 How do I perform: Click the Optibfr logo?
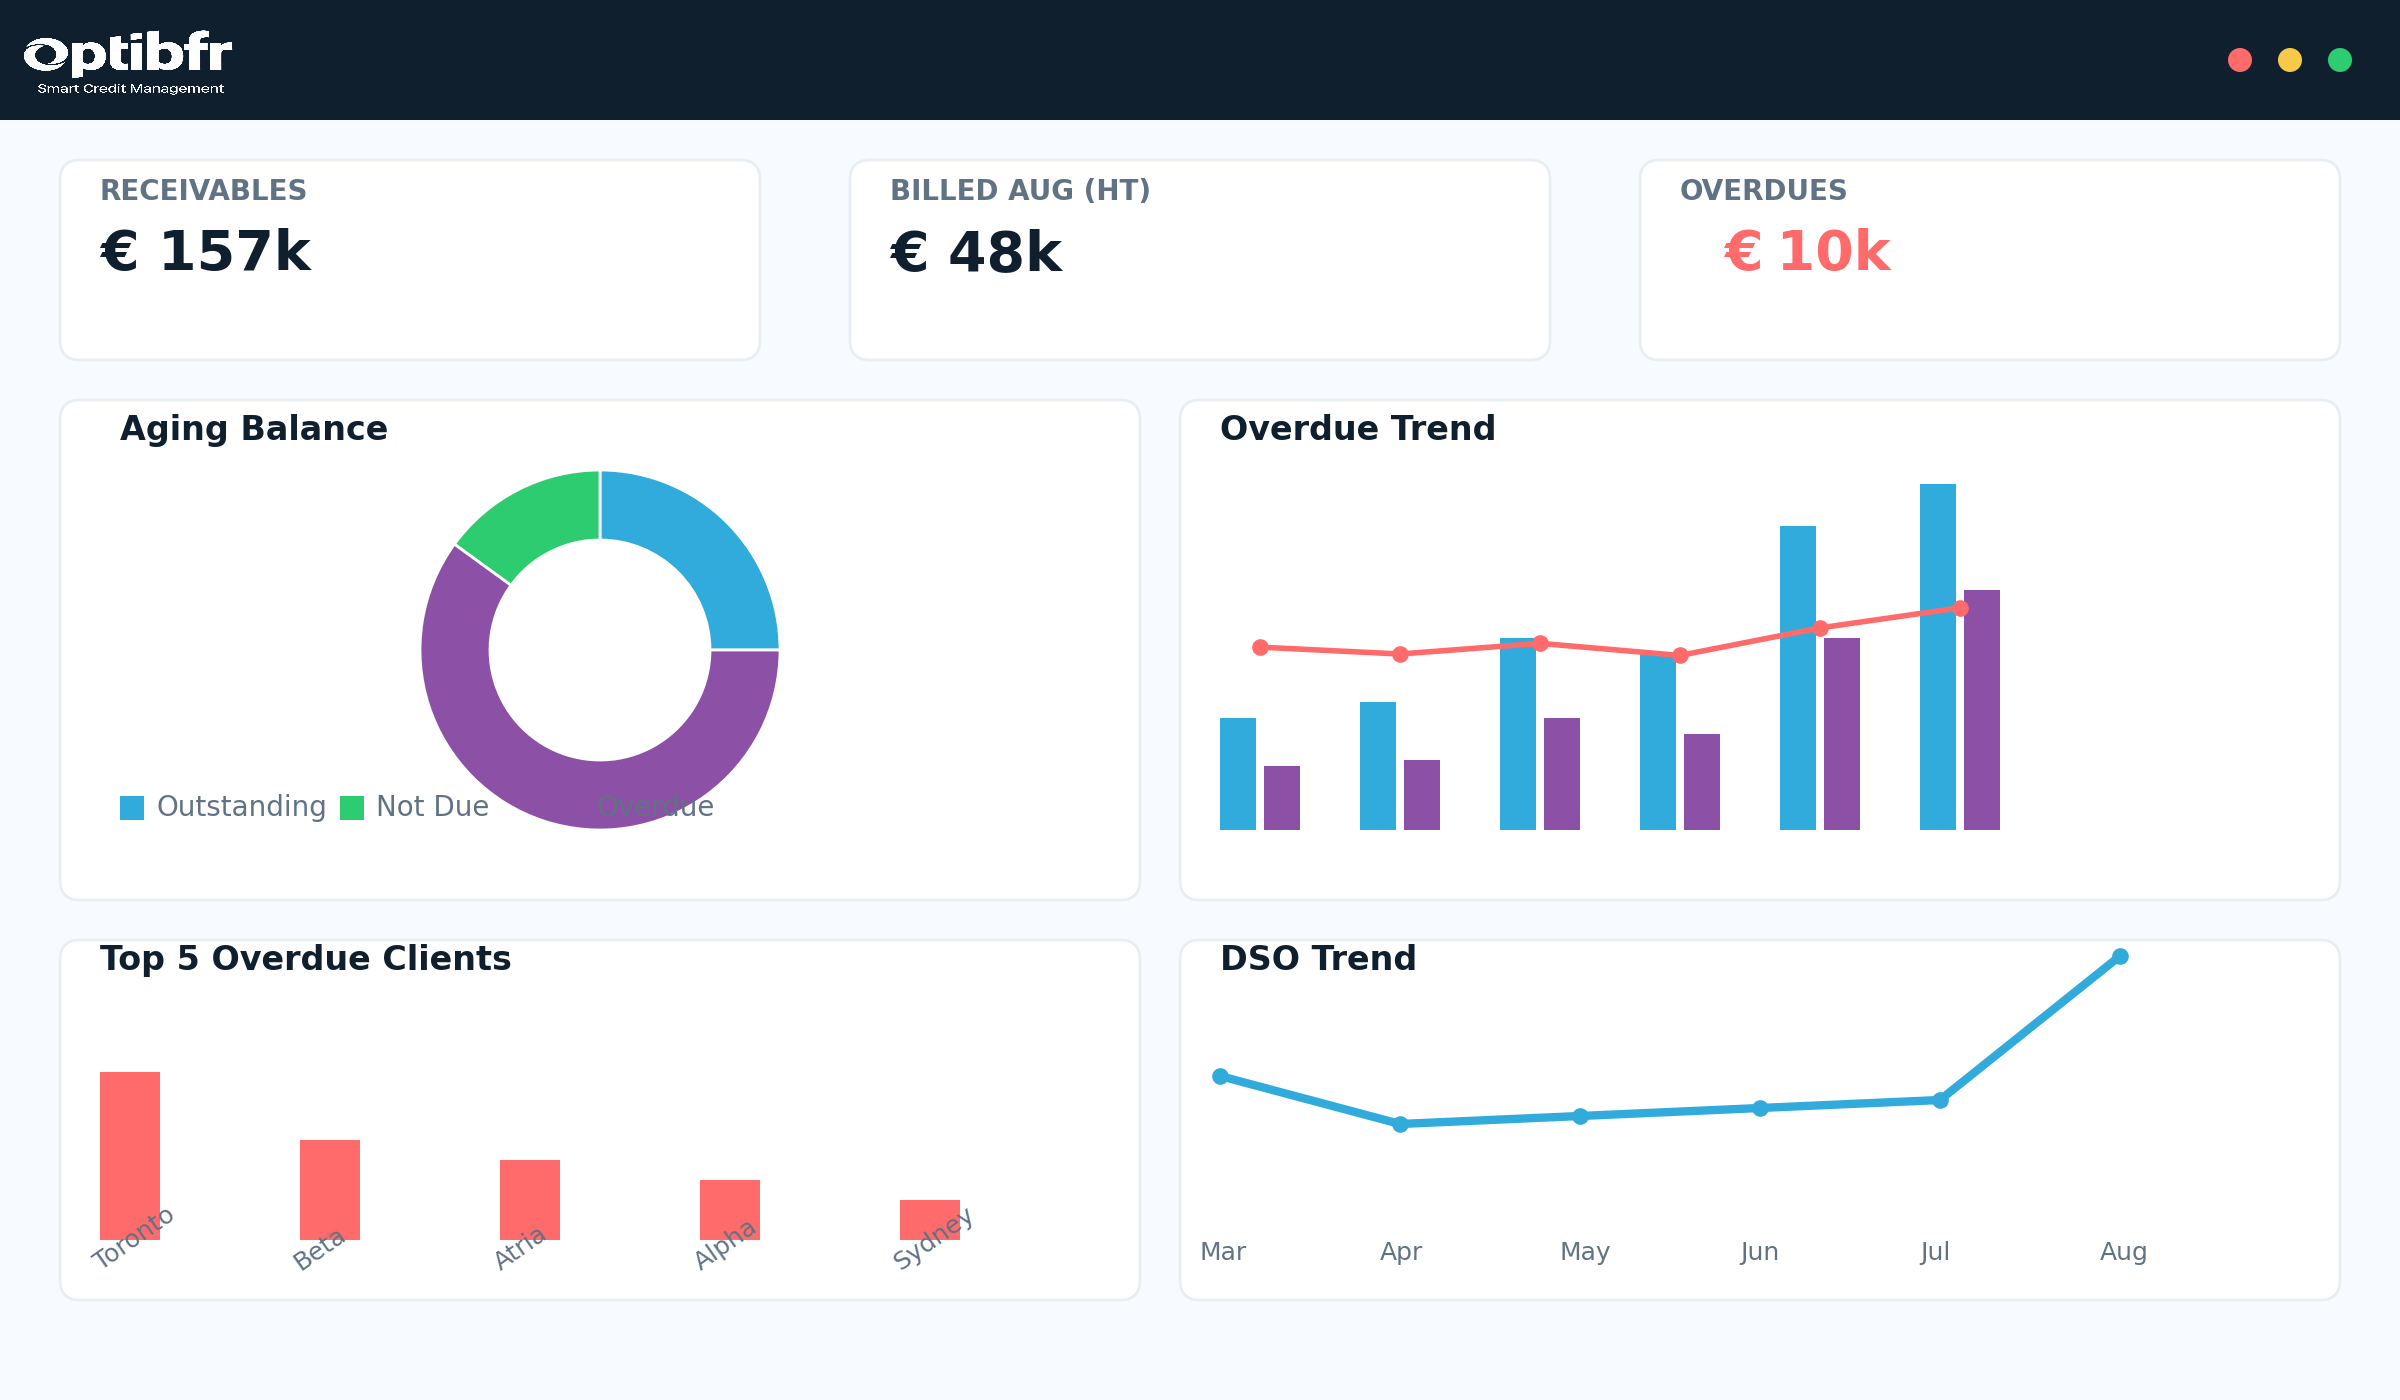tap(128, 60)
